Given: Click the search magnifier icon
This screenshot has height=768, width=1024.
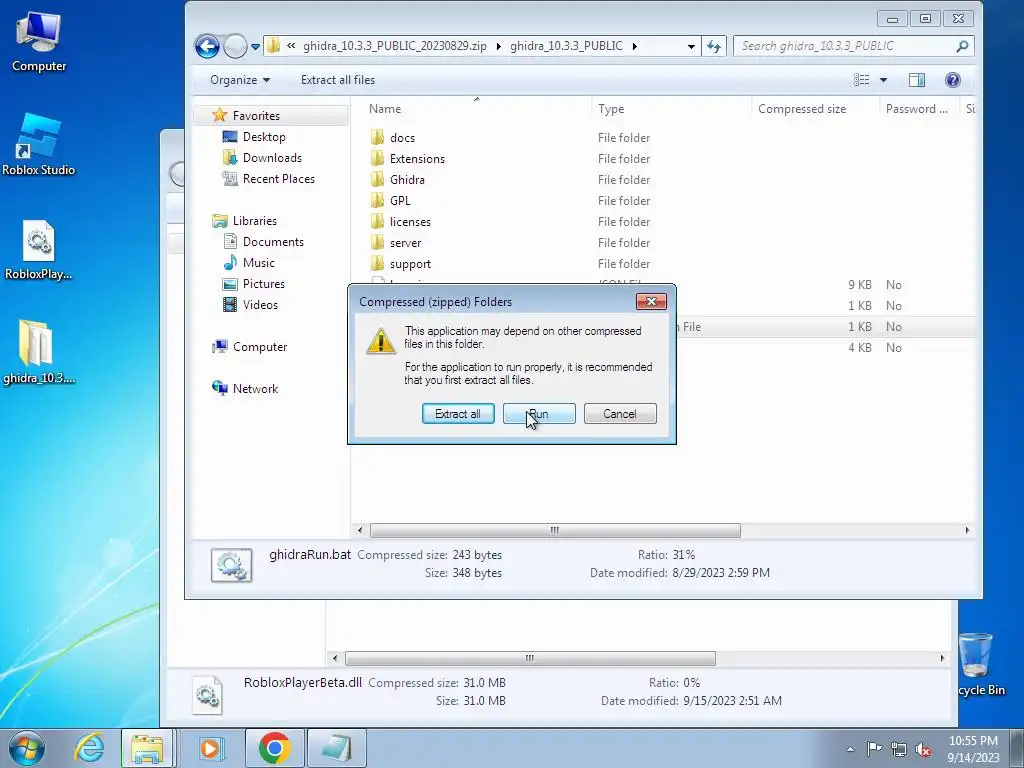Looking at the screenshot, I should [962, 46].
